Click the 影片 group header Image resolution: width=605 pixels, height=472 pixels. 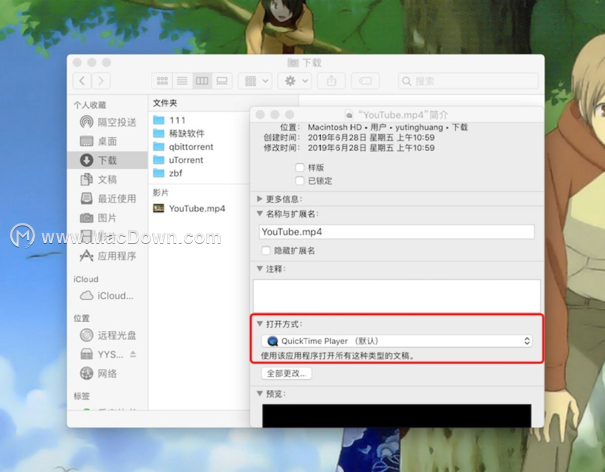click(161, 193)
